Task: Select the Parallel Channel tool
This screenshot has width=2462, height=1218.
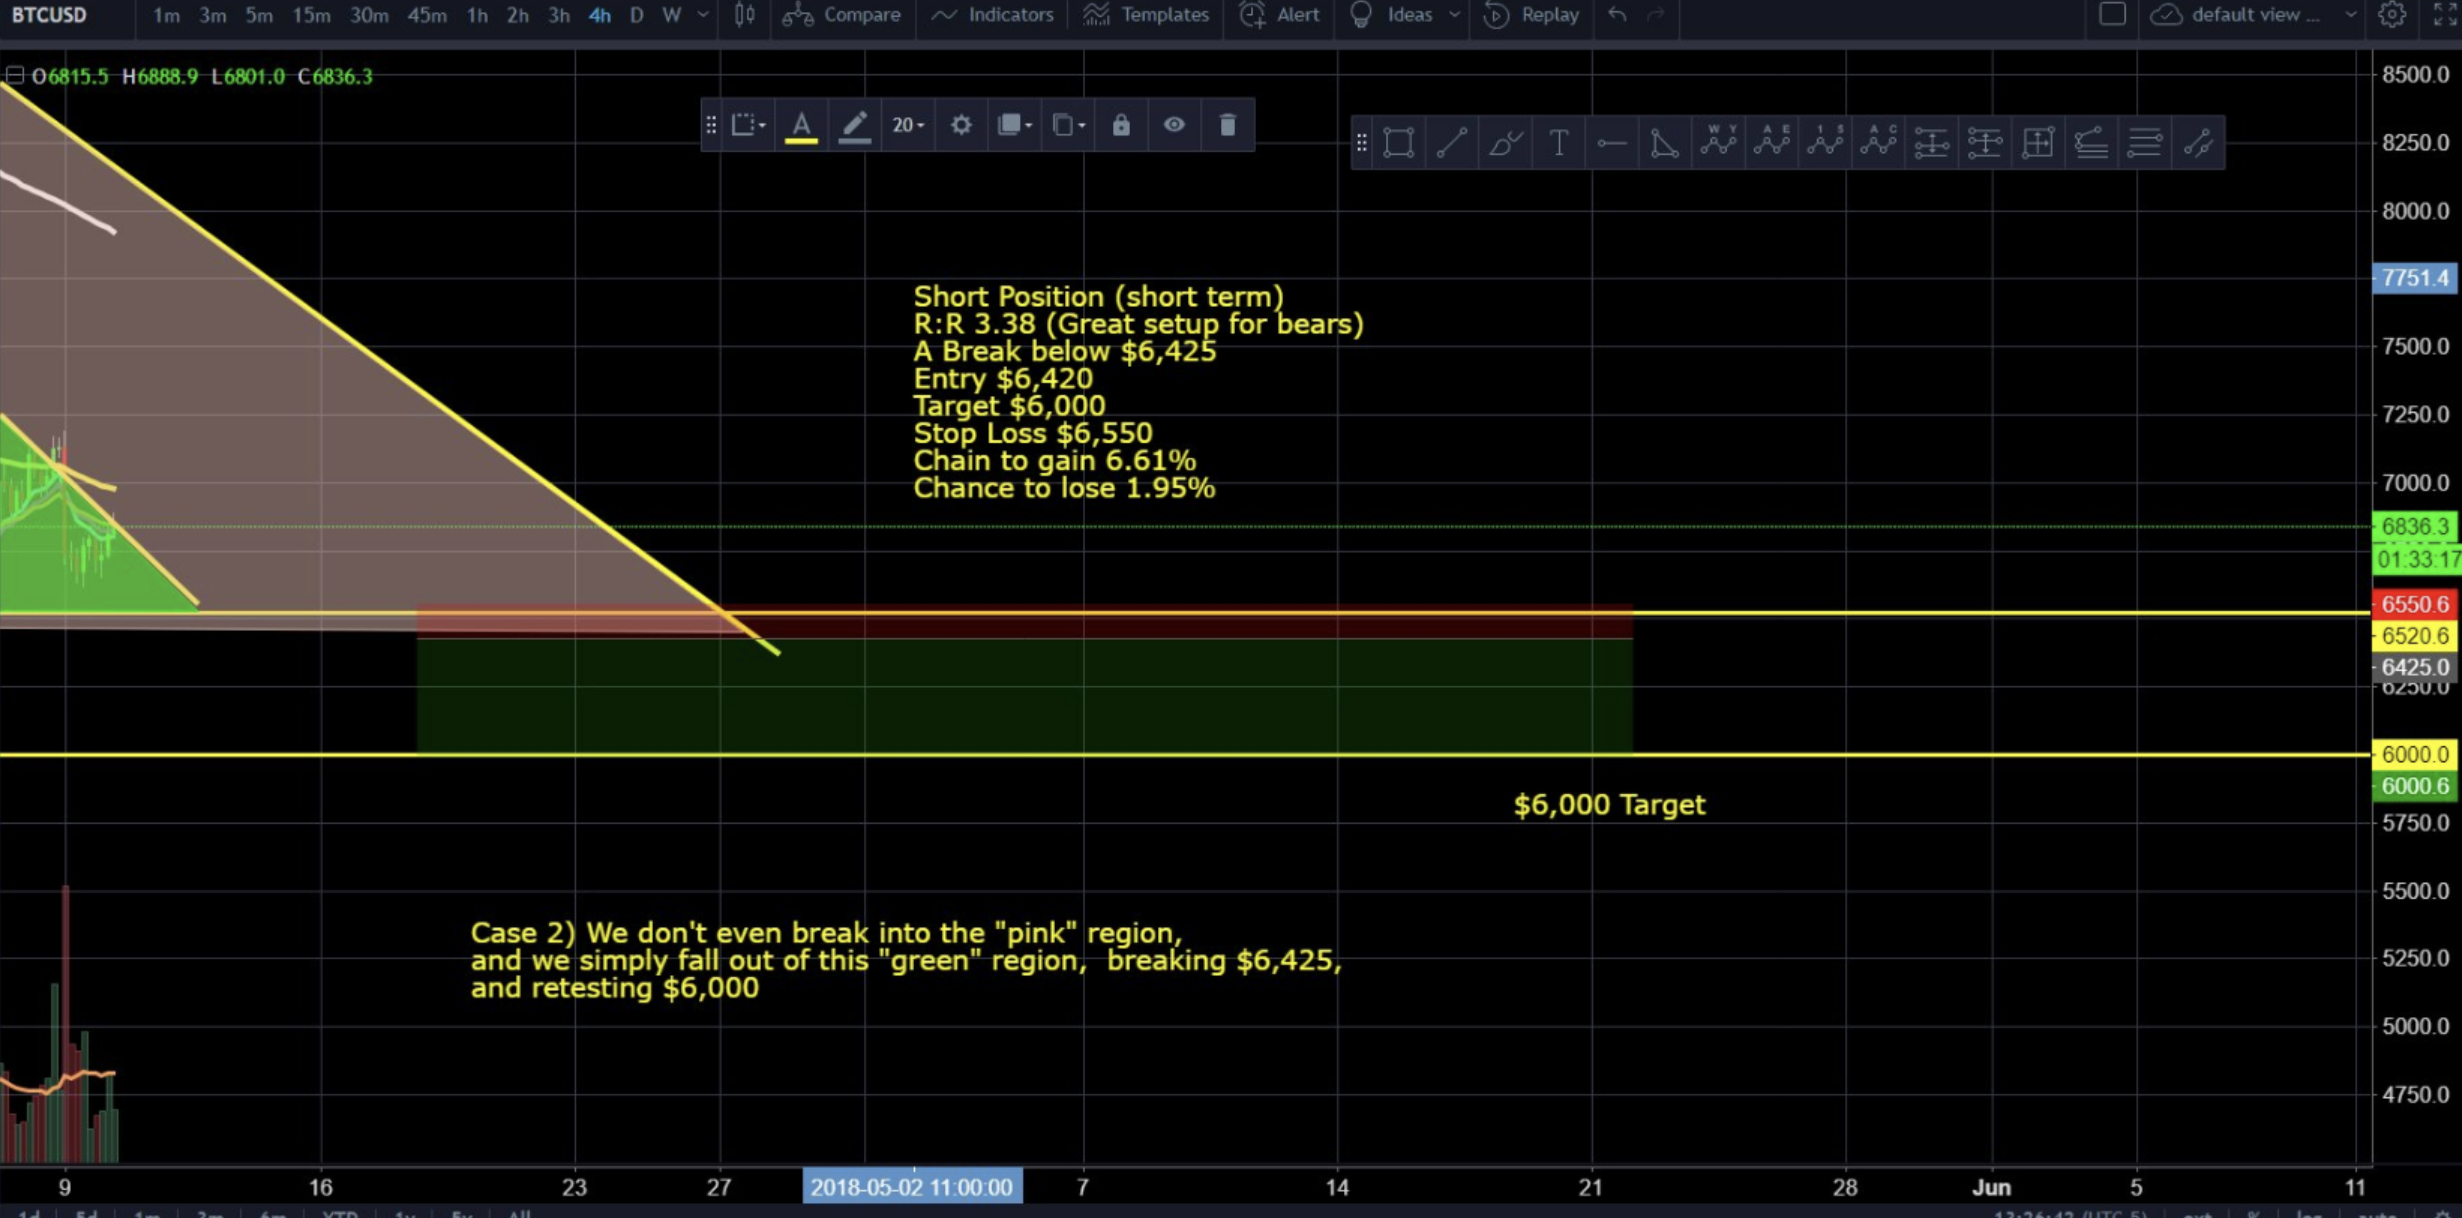Action: 2198,143
